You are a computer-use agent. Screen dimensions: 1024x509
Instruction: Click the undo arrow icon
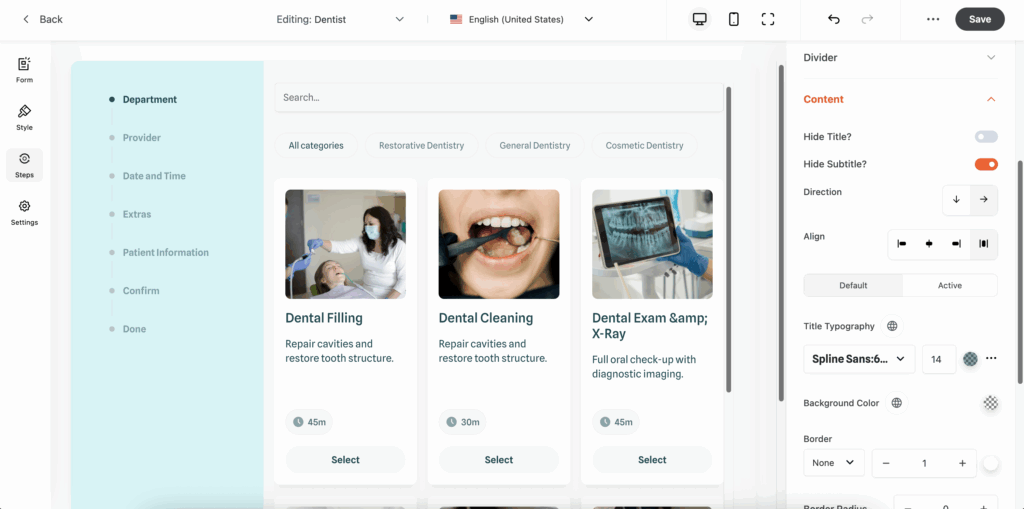click(834, 19)
